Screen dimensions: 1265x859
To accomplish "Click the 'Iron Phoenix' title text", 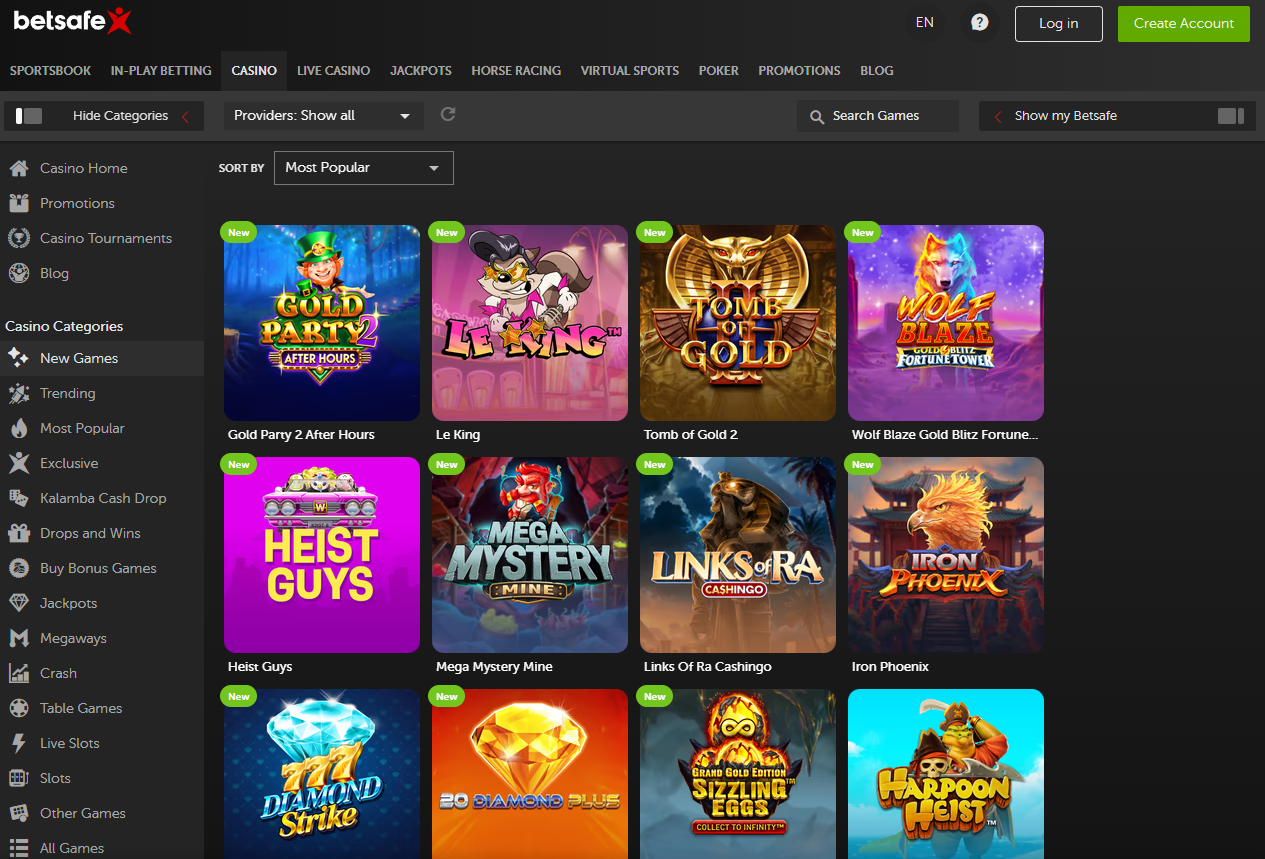I will tap(890, 667).
